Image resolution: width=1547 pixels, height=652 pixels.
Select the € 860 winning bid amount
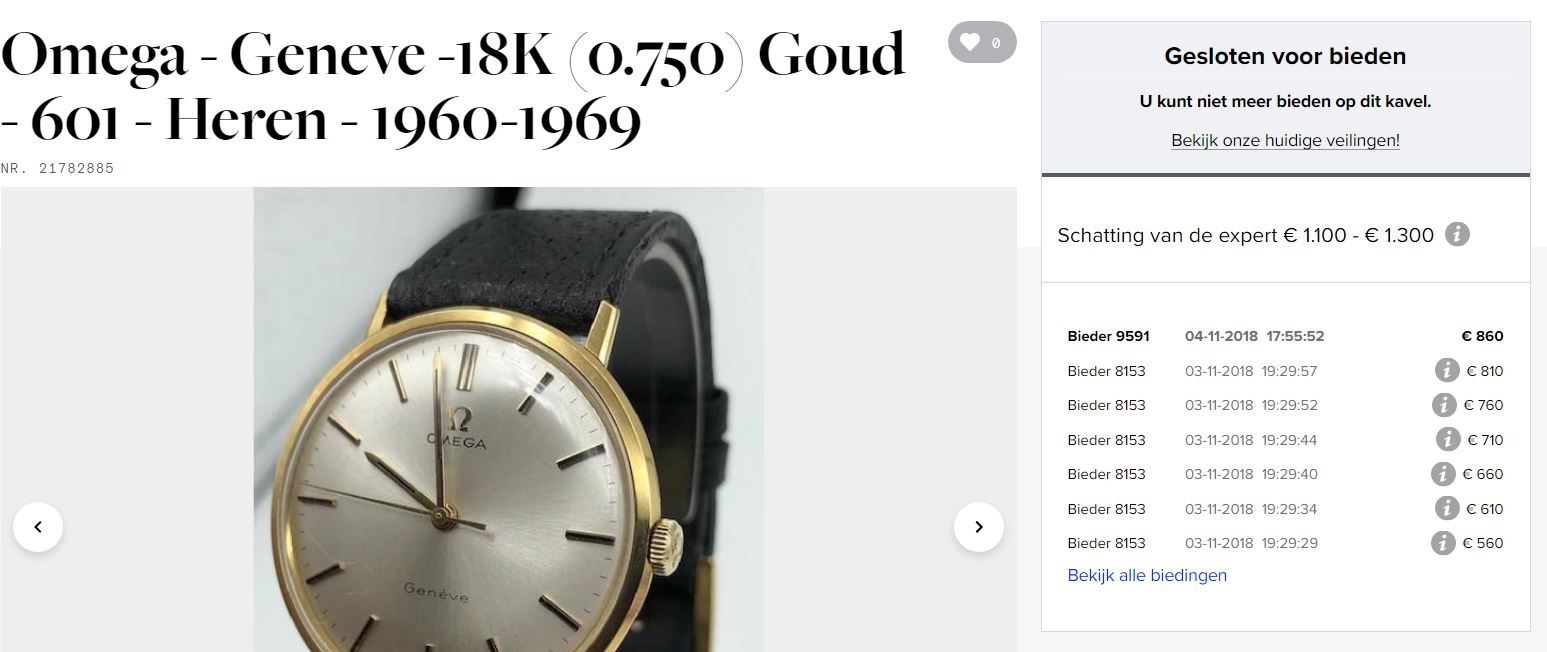pos(1482,337)
